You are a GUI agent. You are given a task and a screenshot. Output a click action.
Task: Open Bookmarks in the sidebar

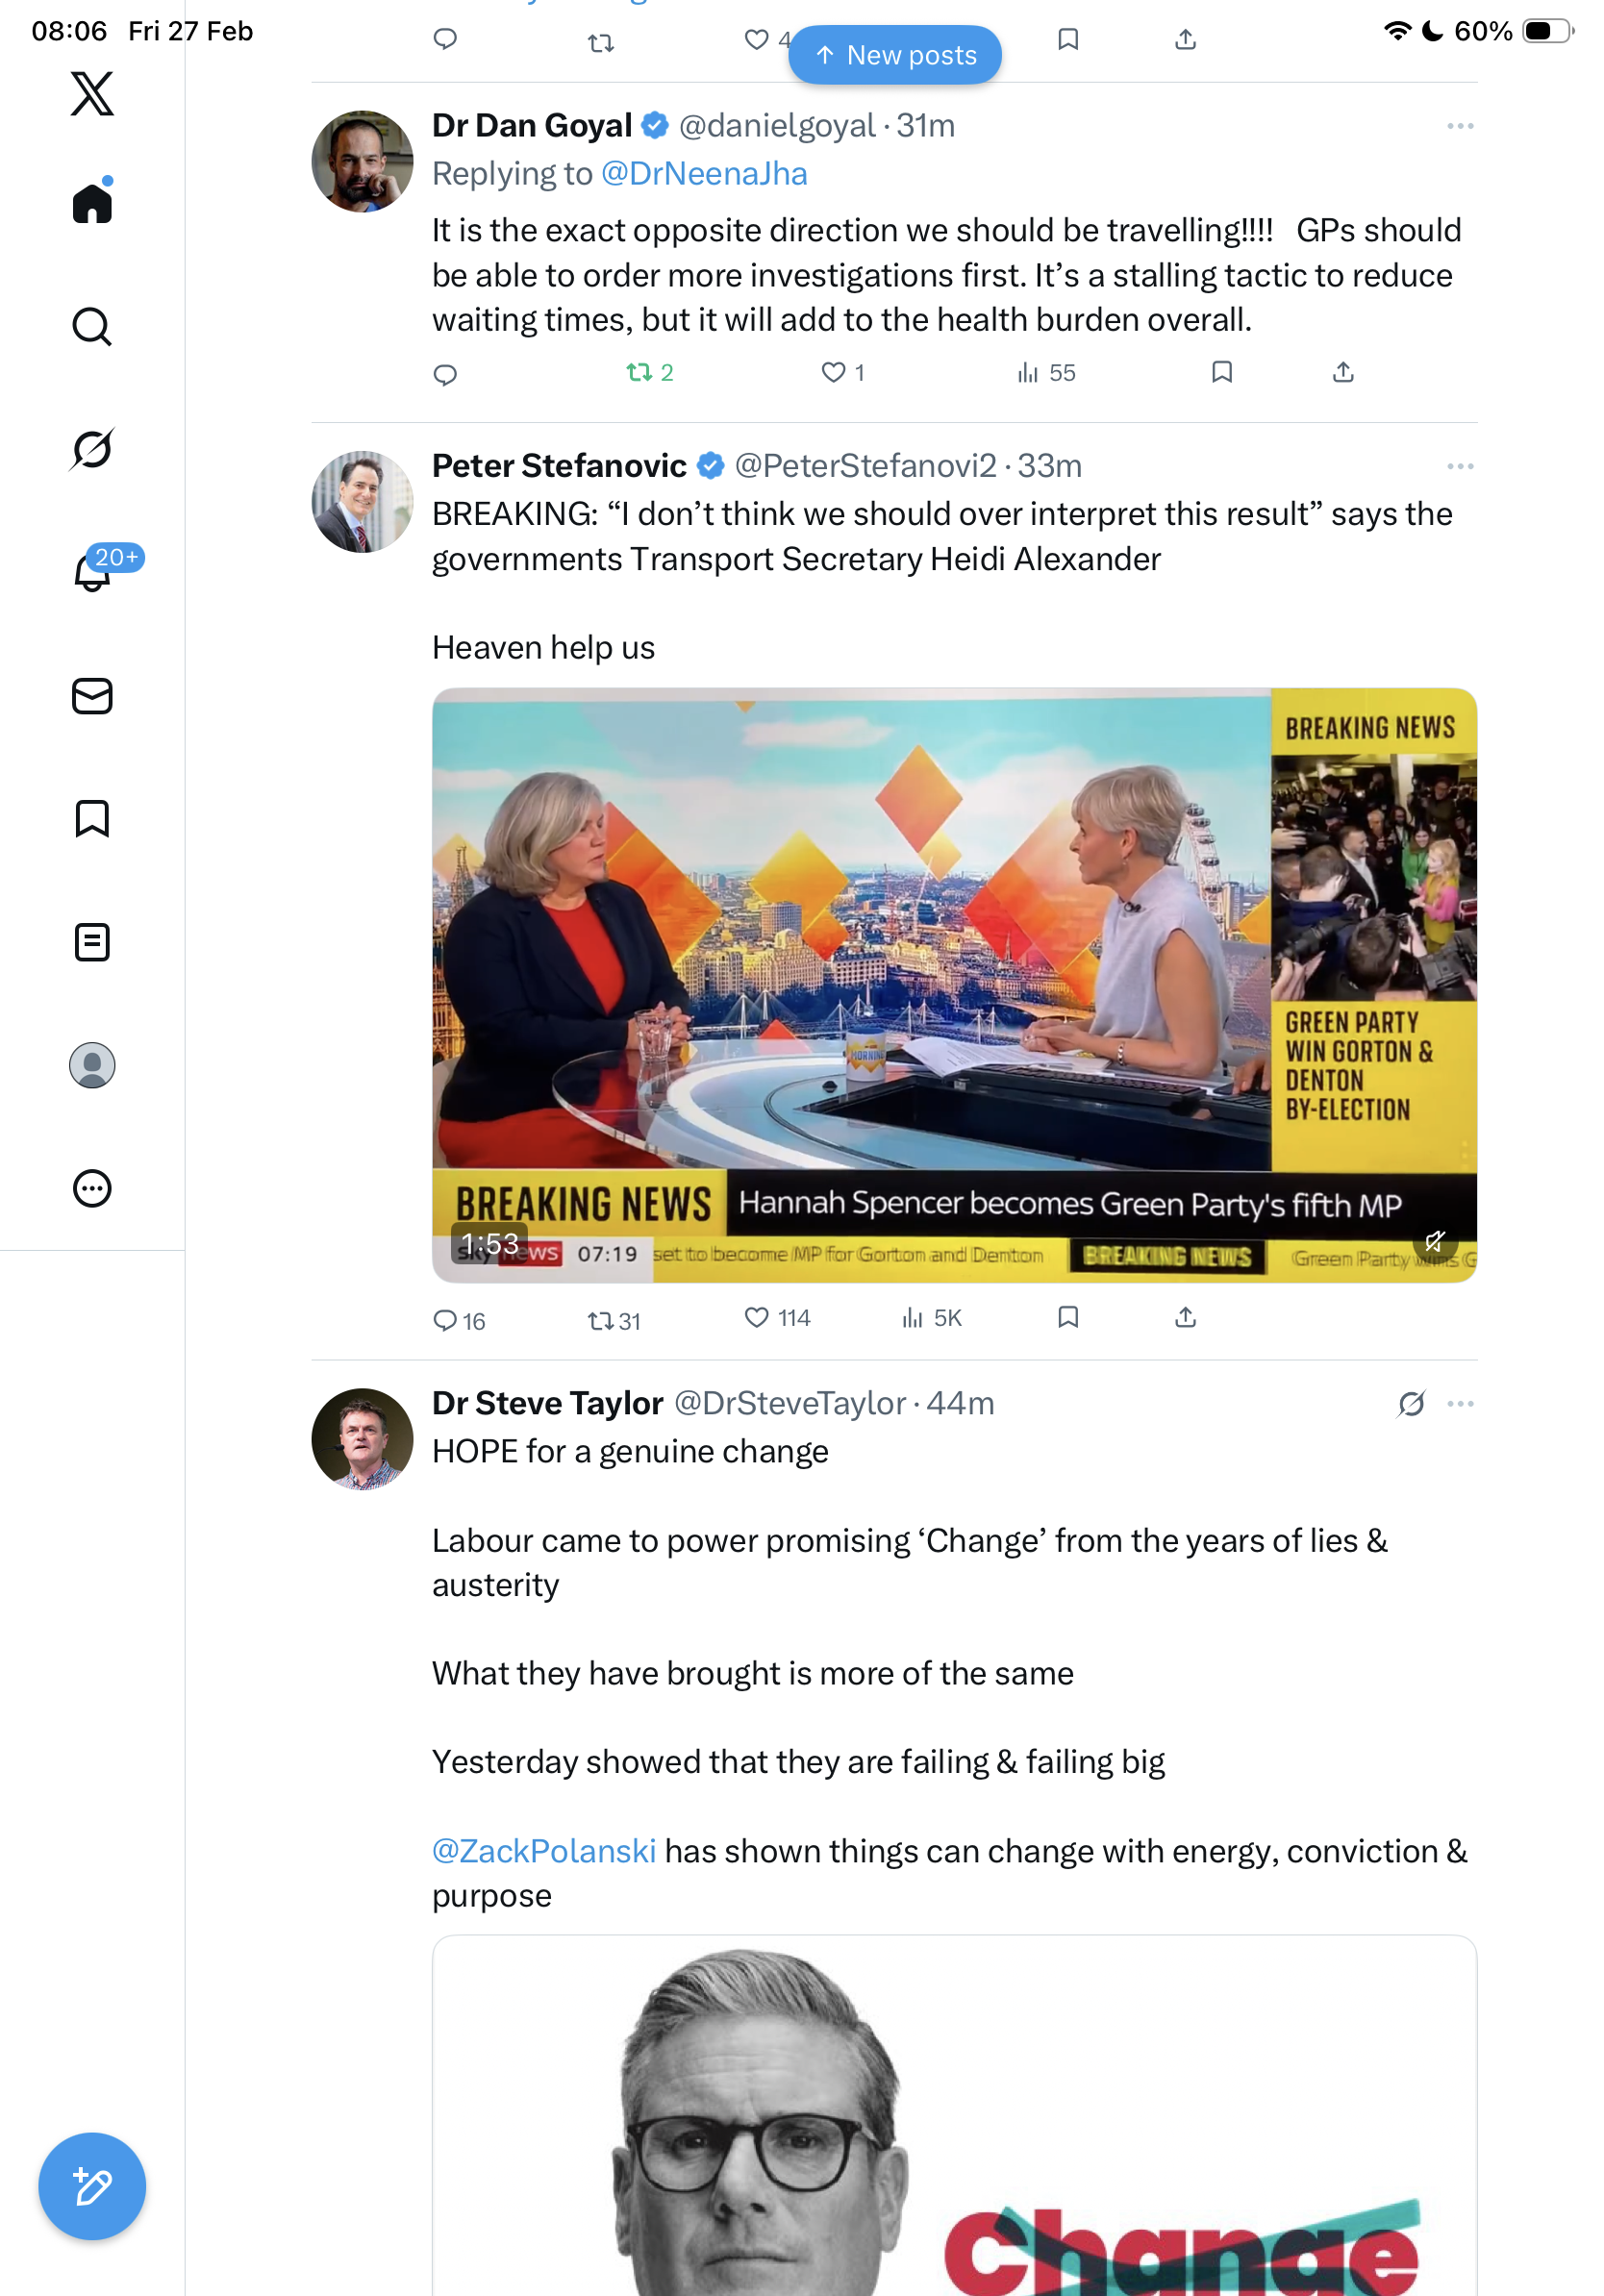92,819
